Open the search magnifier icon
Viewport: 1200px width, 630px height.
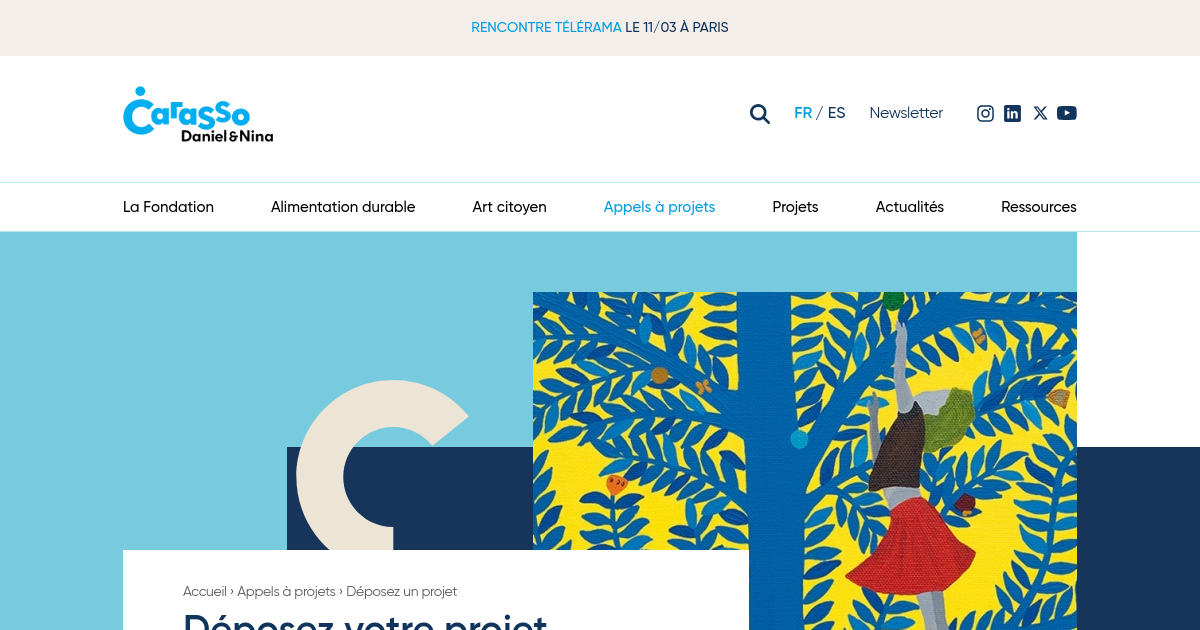click(760, 114)
